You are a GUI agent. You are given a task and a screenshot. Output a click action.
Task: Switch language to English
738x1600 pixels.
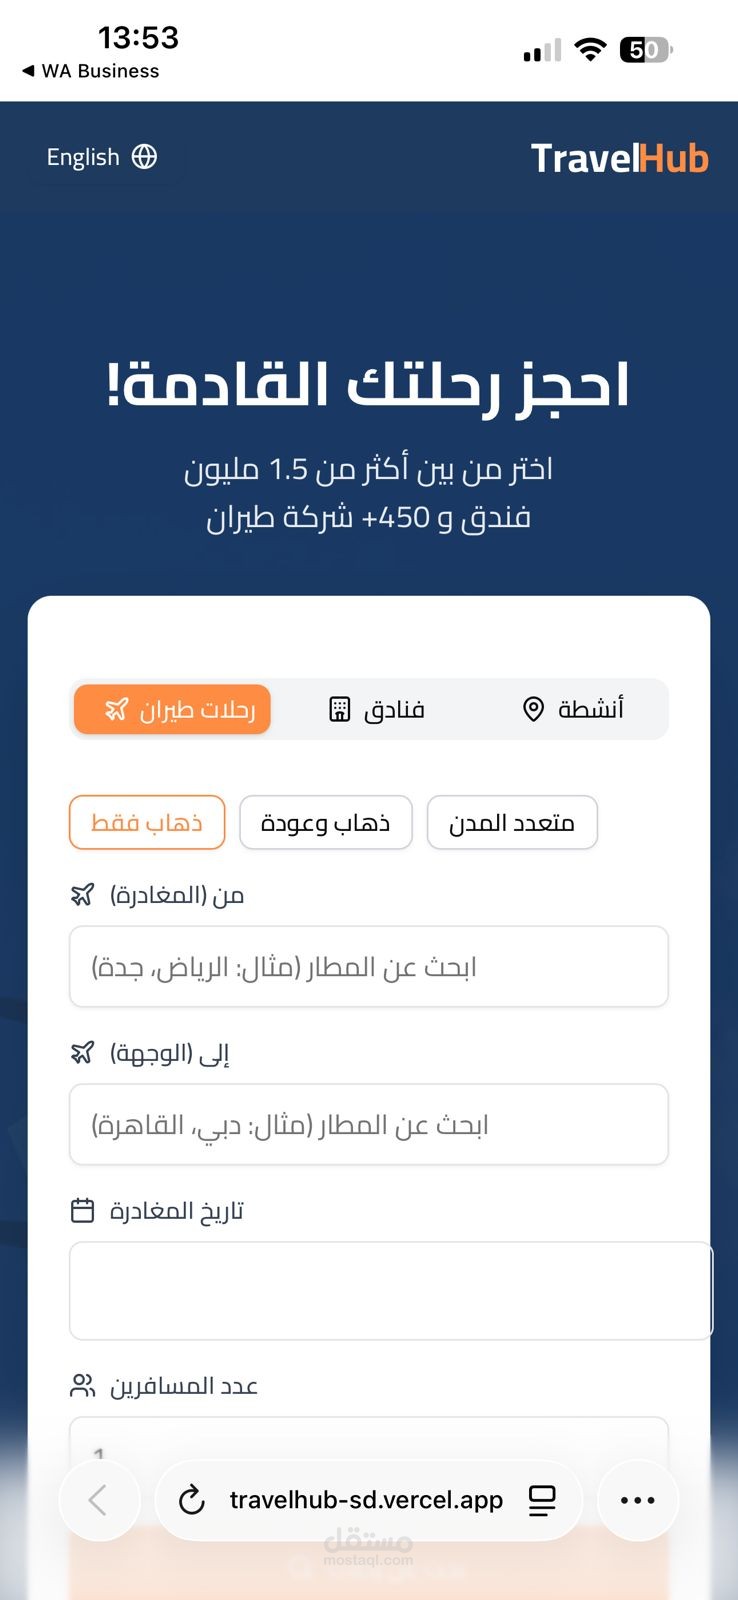click(83, 157)
